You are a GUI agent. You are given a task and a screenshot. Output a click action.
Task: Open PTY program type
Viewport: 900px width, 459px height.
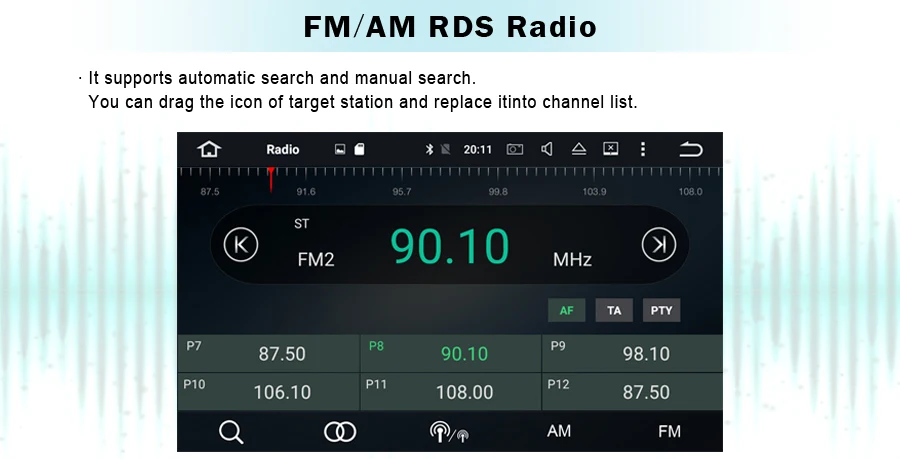click(x=661, y=310)
